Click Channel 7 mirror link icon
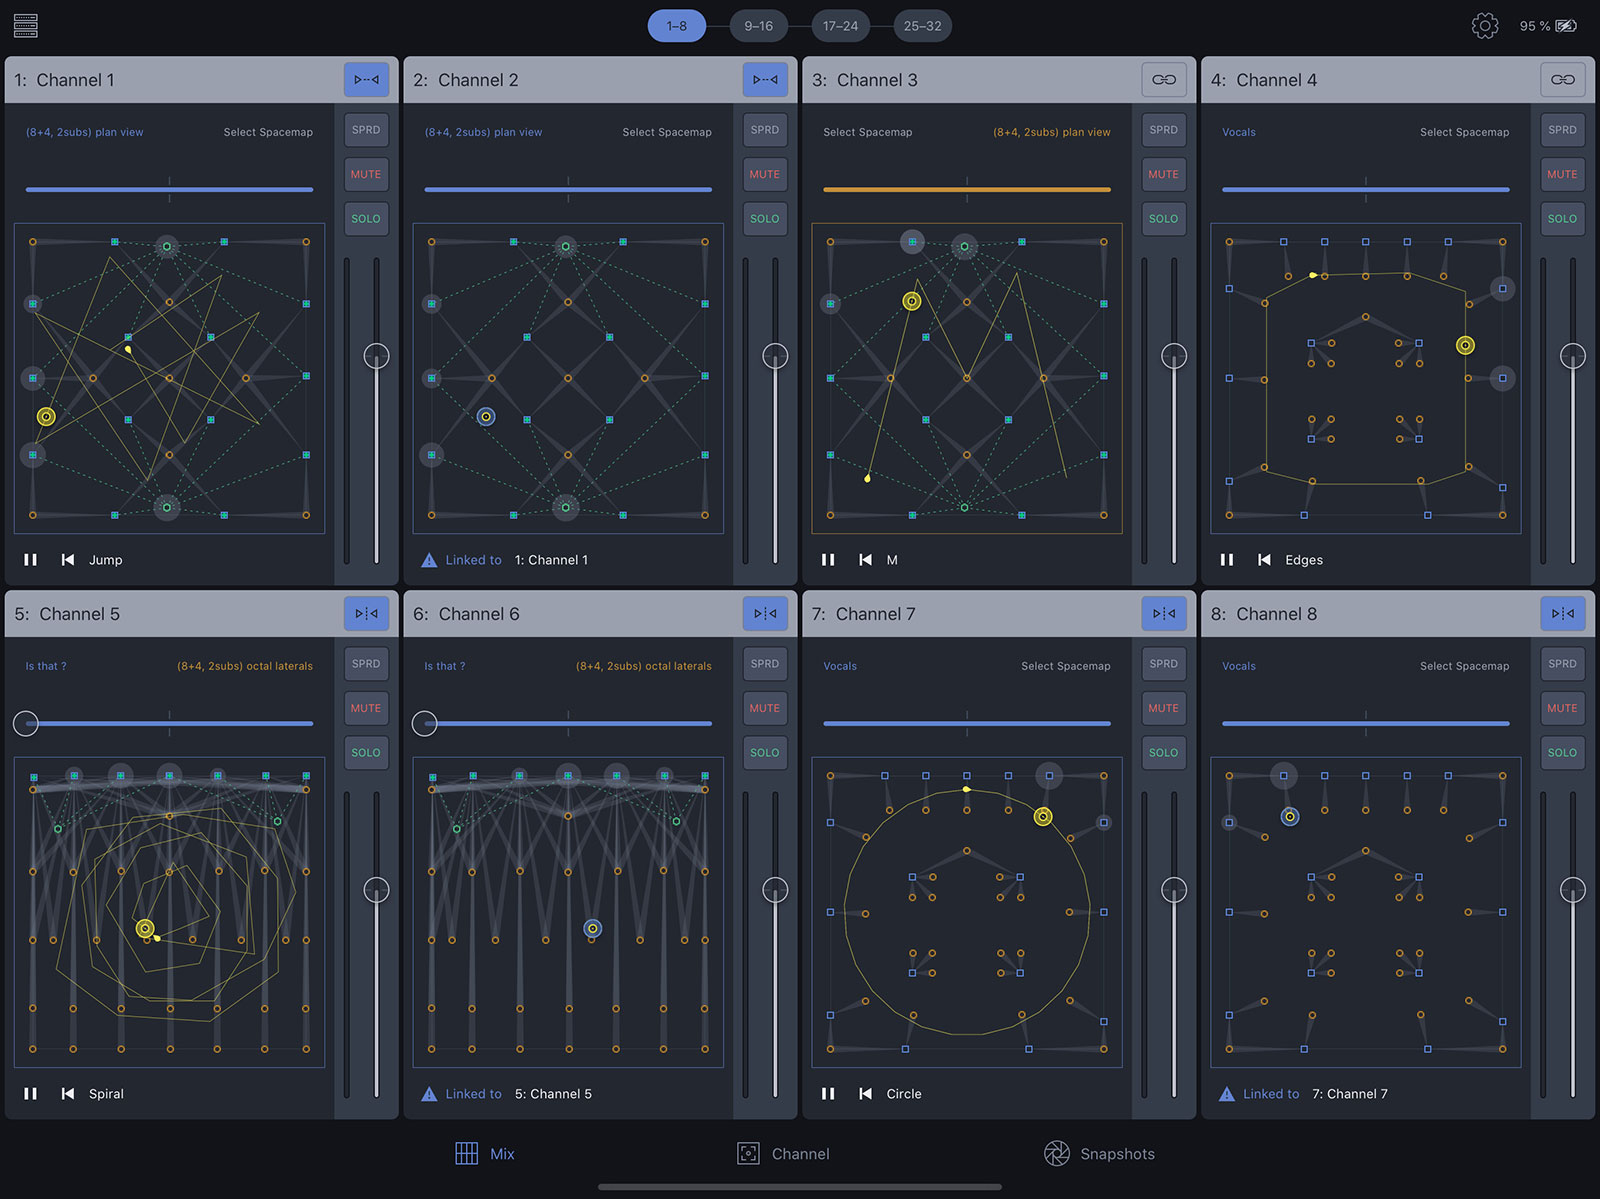The width and height of the screenshot is (1600, 1199). pyautogui.click(x=1163, y=614)
